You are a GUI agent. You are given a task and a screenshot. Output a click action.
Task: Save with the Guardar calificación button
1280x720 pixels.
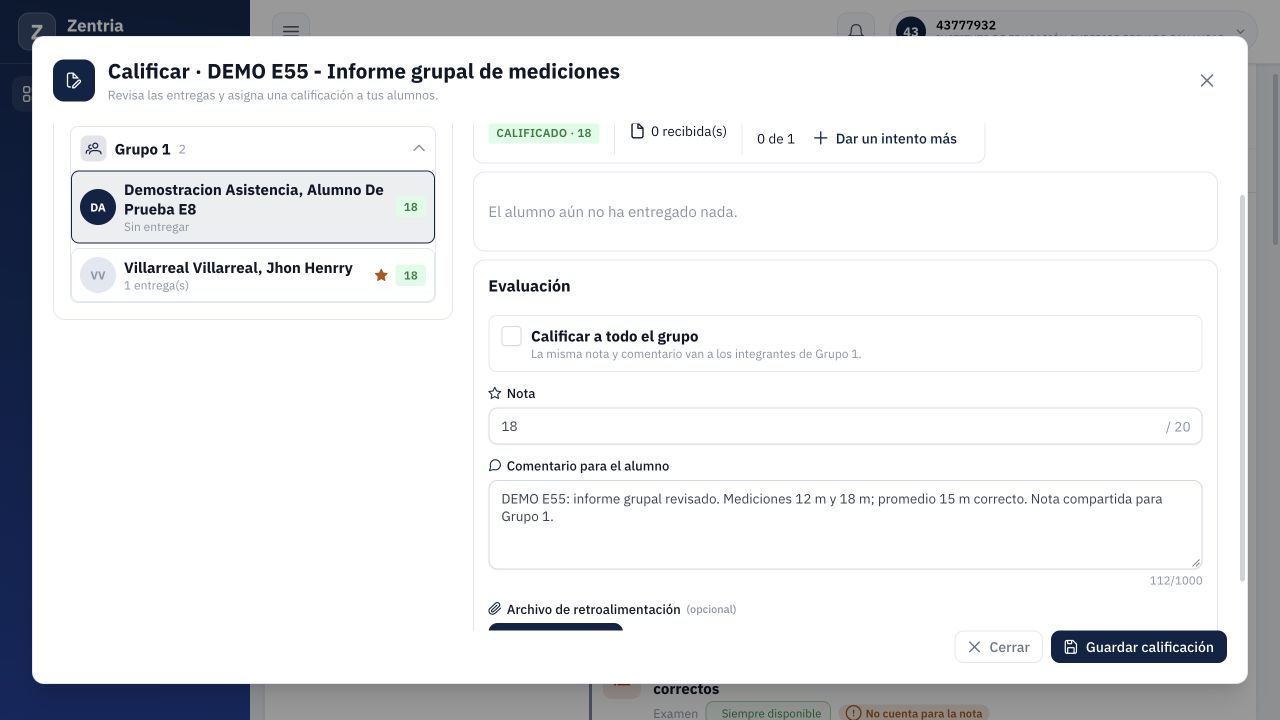pos(1139,647)
